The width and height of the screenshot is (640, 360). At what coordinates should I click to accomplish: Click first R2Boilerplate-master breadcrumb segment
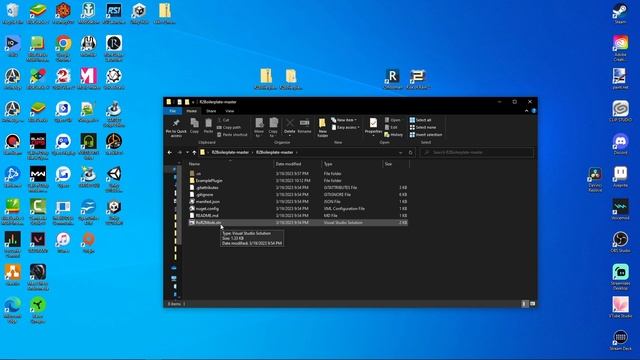[x=230, y=153]
